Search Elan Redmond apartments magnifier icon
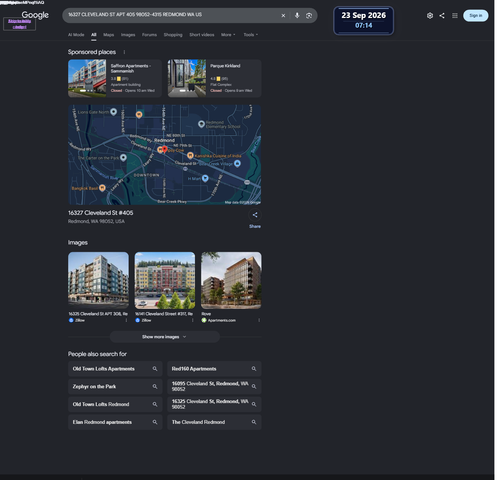Screen dimensions: 500x480 coord(155,422)
